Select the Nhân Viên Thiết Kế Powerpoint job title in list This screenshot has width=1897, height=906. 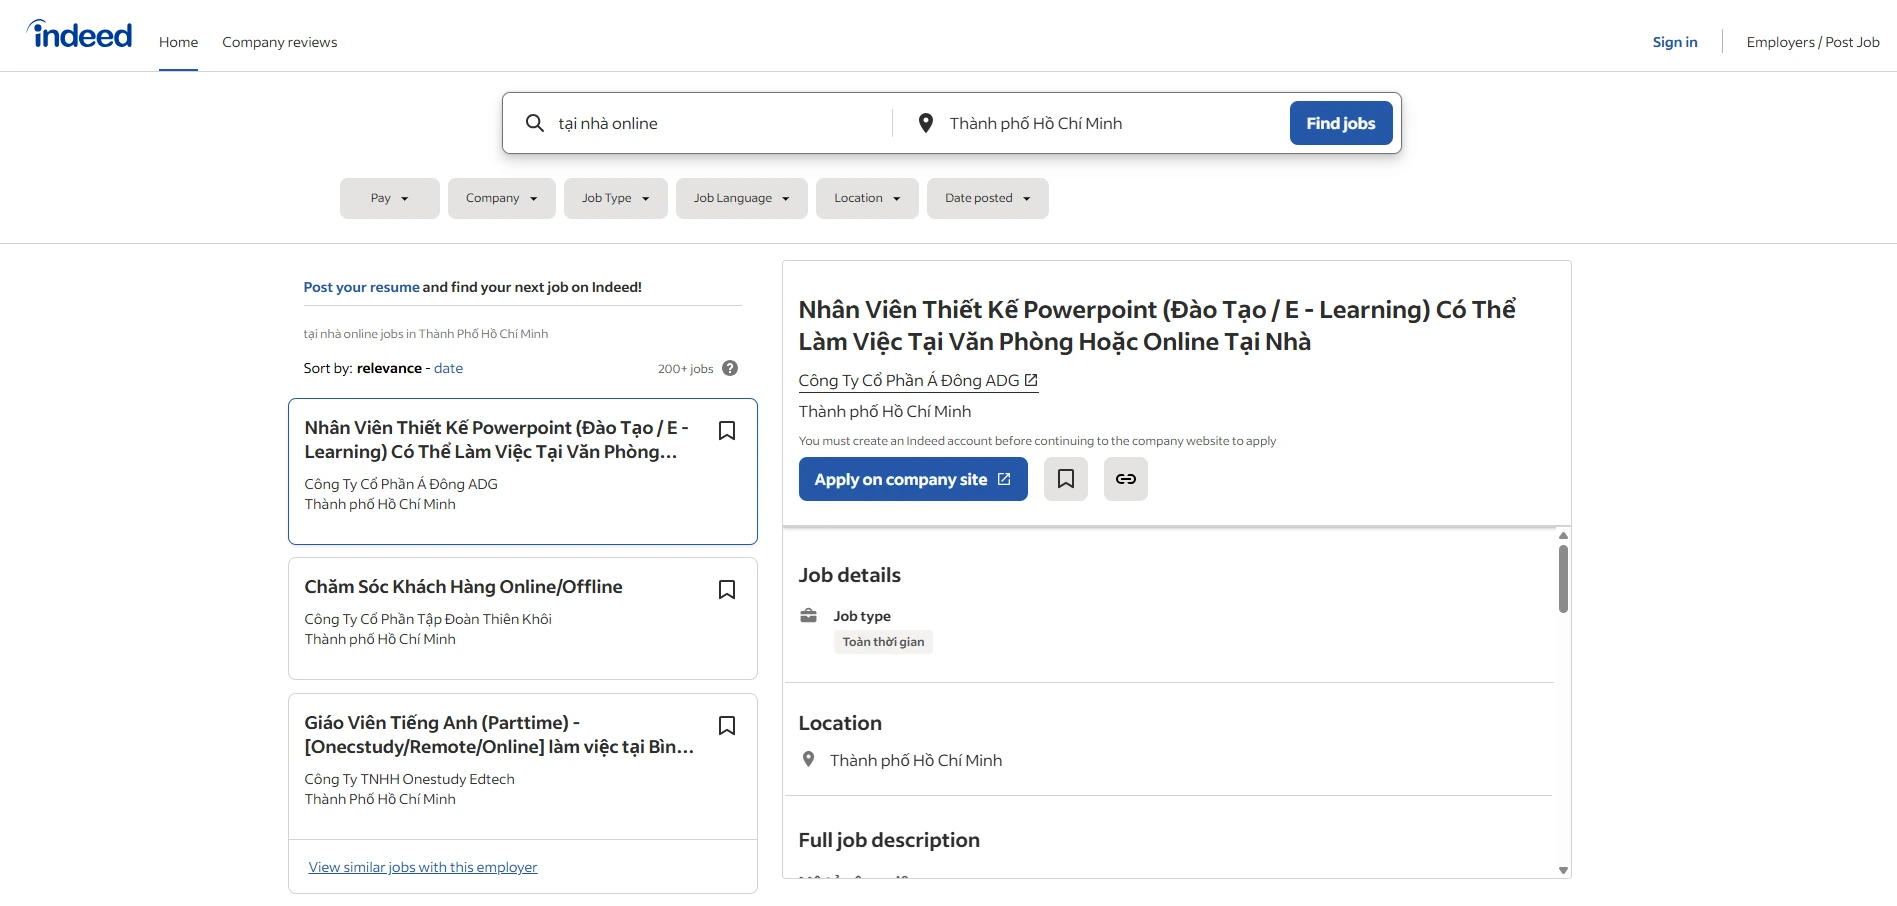pyautogui.click(x=496, y=439)
